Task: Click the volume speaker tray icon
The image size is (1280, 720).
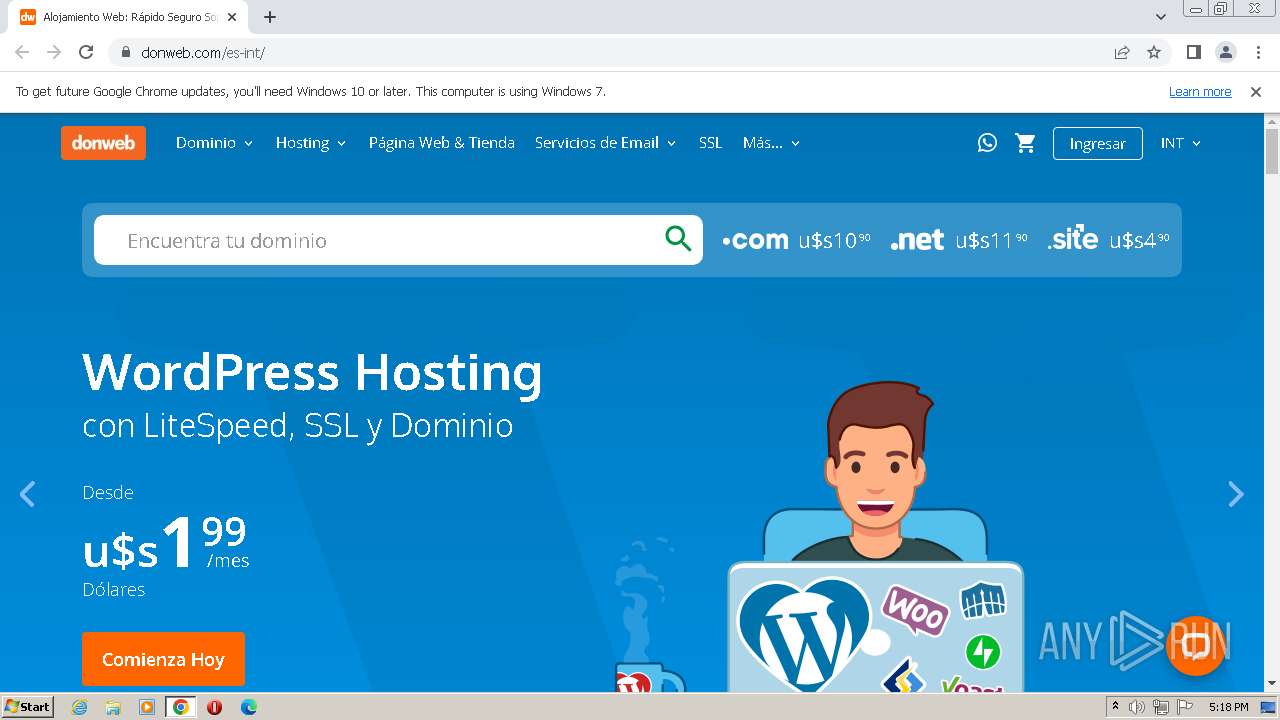Action: click(x=1137, y=707)
